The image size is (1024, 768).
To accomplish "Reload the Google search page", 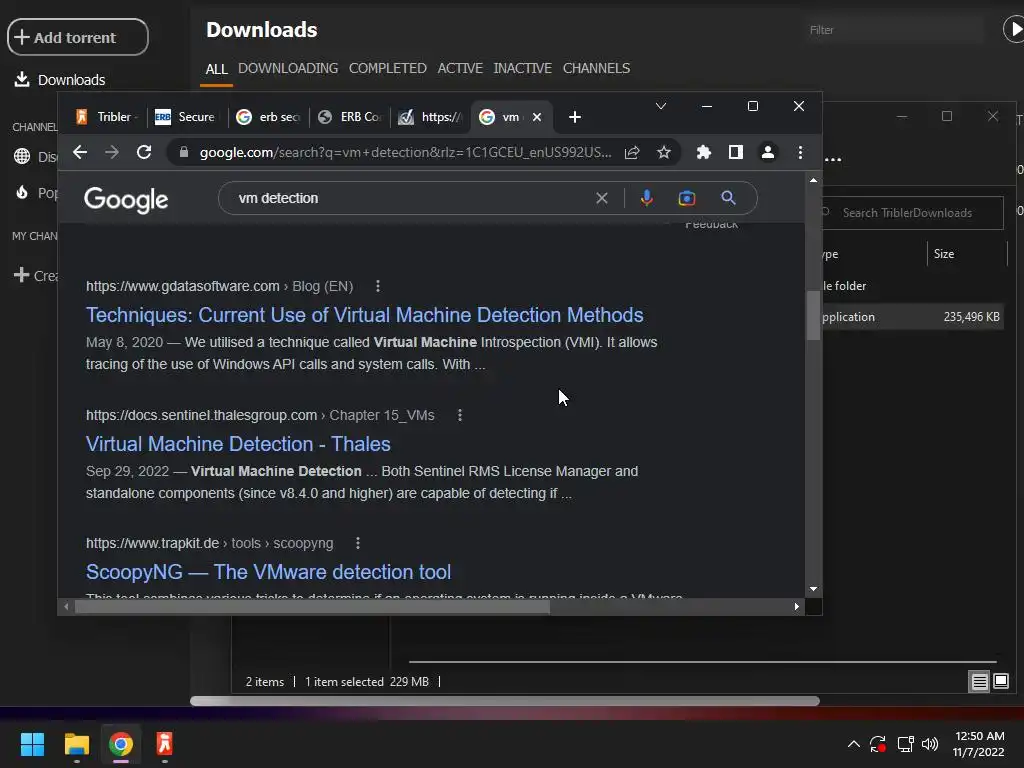I will click(144, 152).
